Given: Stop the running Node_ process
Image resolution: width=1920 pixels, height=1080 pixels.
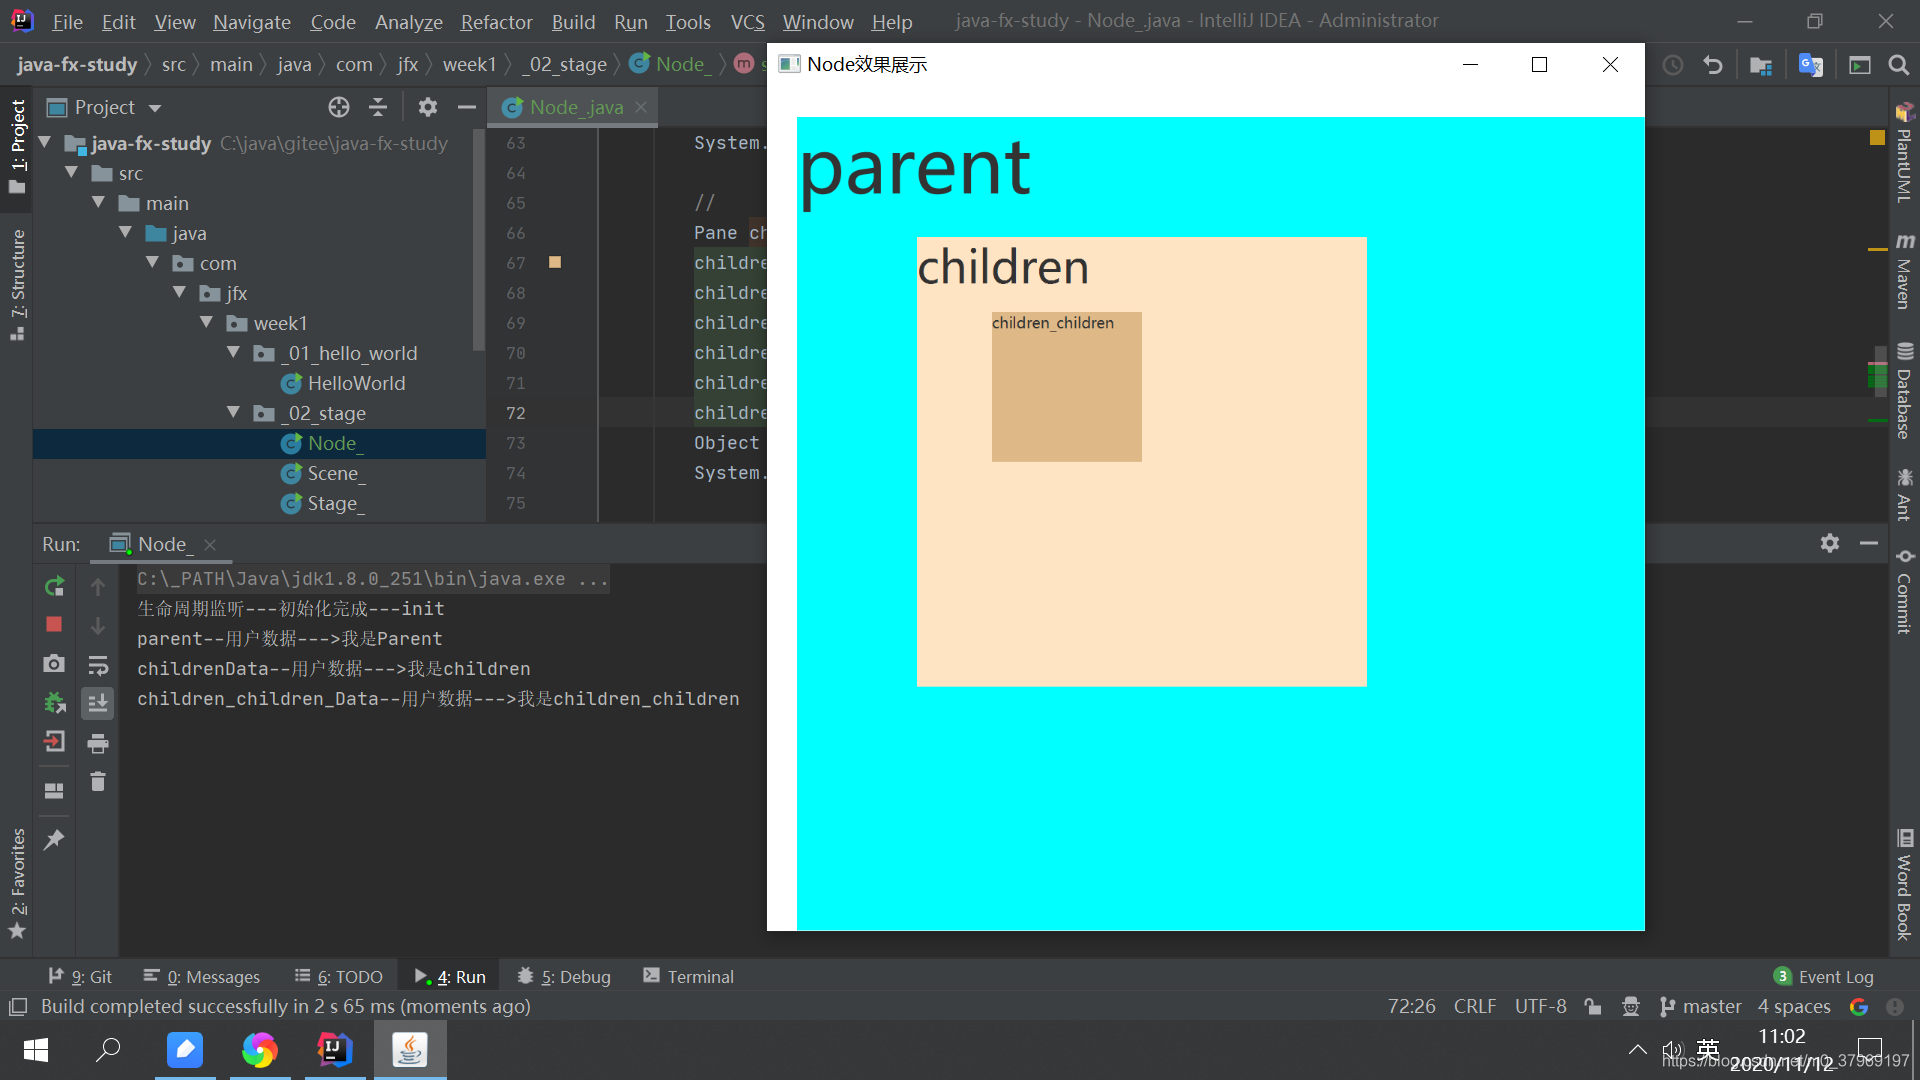Looking at the screenshot, I should point(54,625).
